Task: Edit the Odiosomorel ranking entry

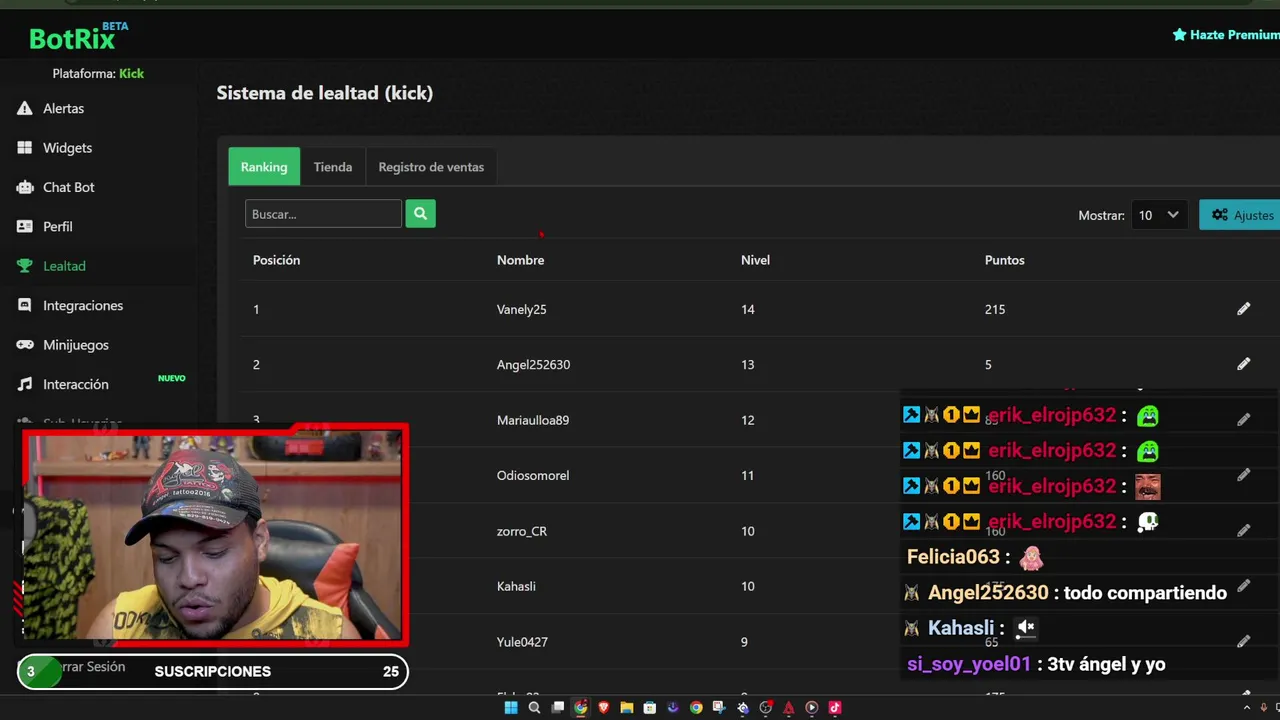Action: (x=1243, y=475)
